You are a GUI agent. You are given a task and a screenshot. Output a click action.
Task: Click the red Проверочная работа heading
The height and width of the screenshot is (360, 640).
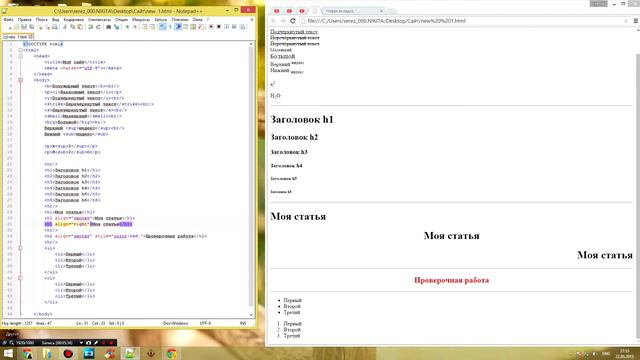(451, 280)
